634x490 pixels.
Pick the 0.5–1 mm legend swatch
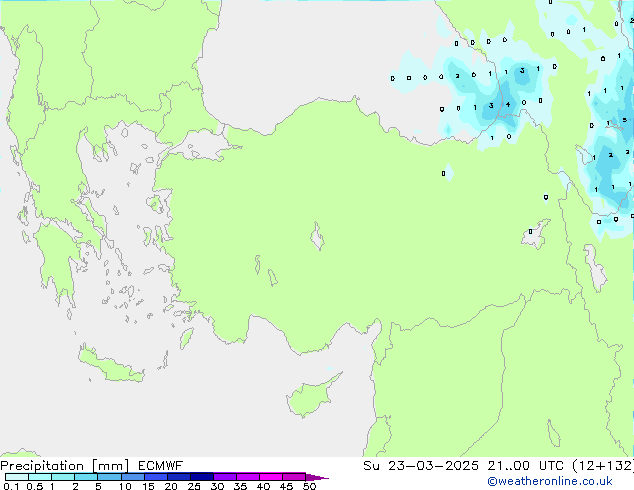(40, 477)
